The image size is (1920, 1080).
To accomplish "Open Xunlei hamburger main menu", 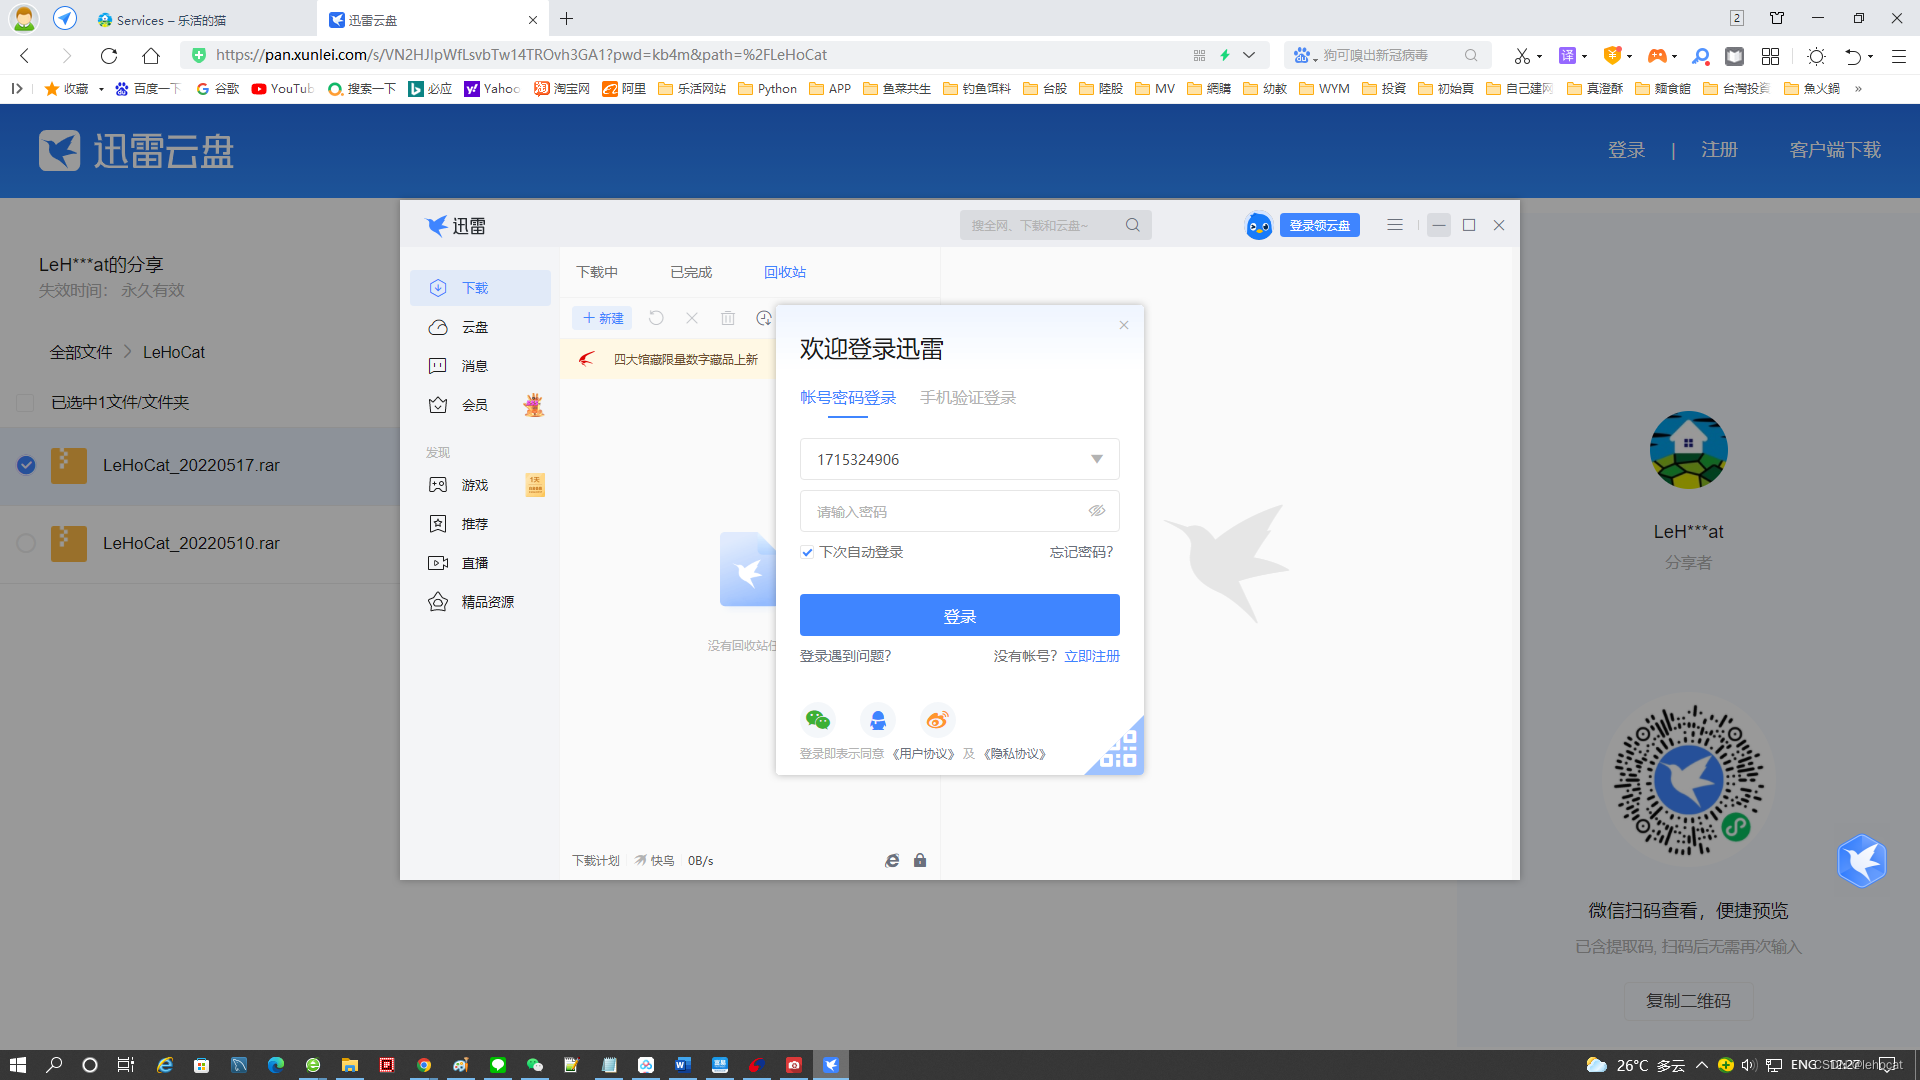I will tap(1394, 225).
